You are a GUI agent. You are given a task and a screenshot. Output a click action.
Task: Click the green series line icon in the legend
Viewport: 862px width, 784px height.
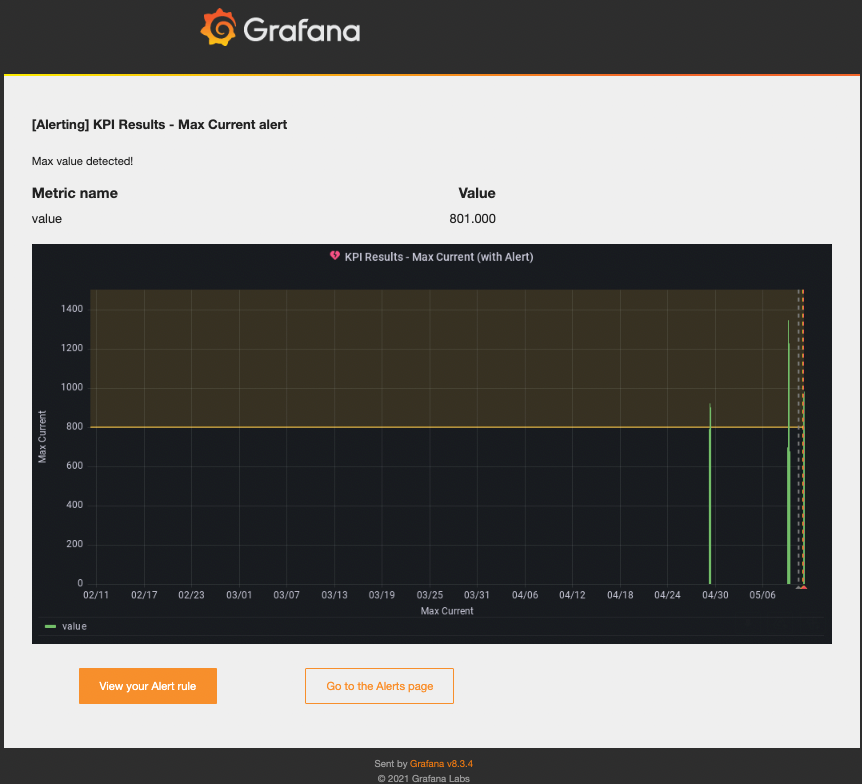pos(51,626)
